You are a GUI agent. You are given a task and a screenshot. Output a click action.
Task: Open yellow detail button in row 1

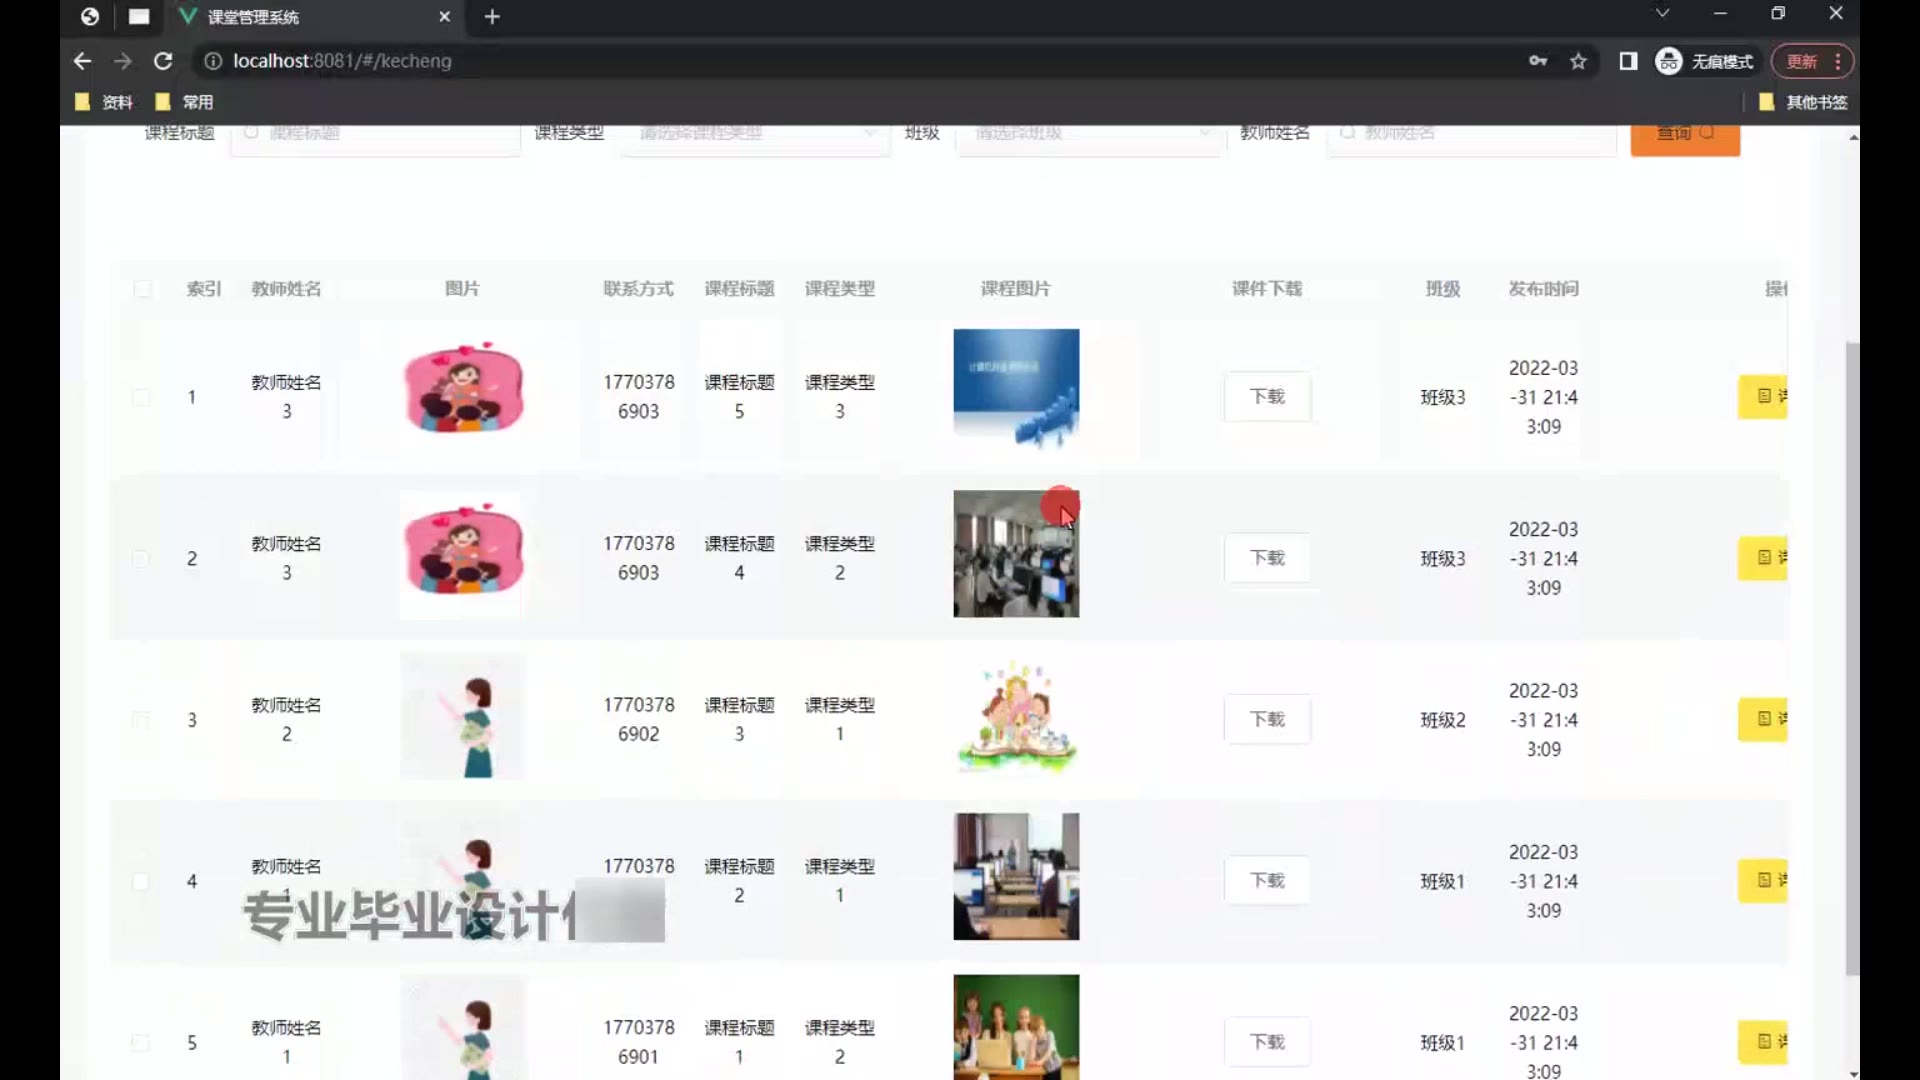1764,397
